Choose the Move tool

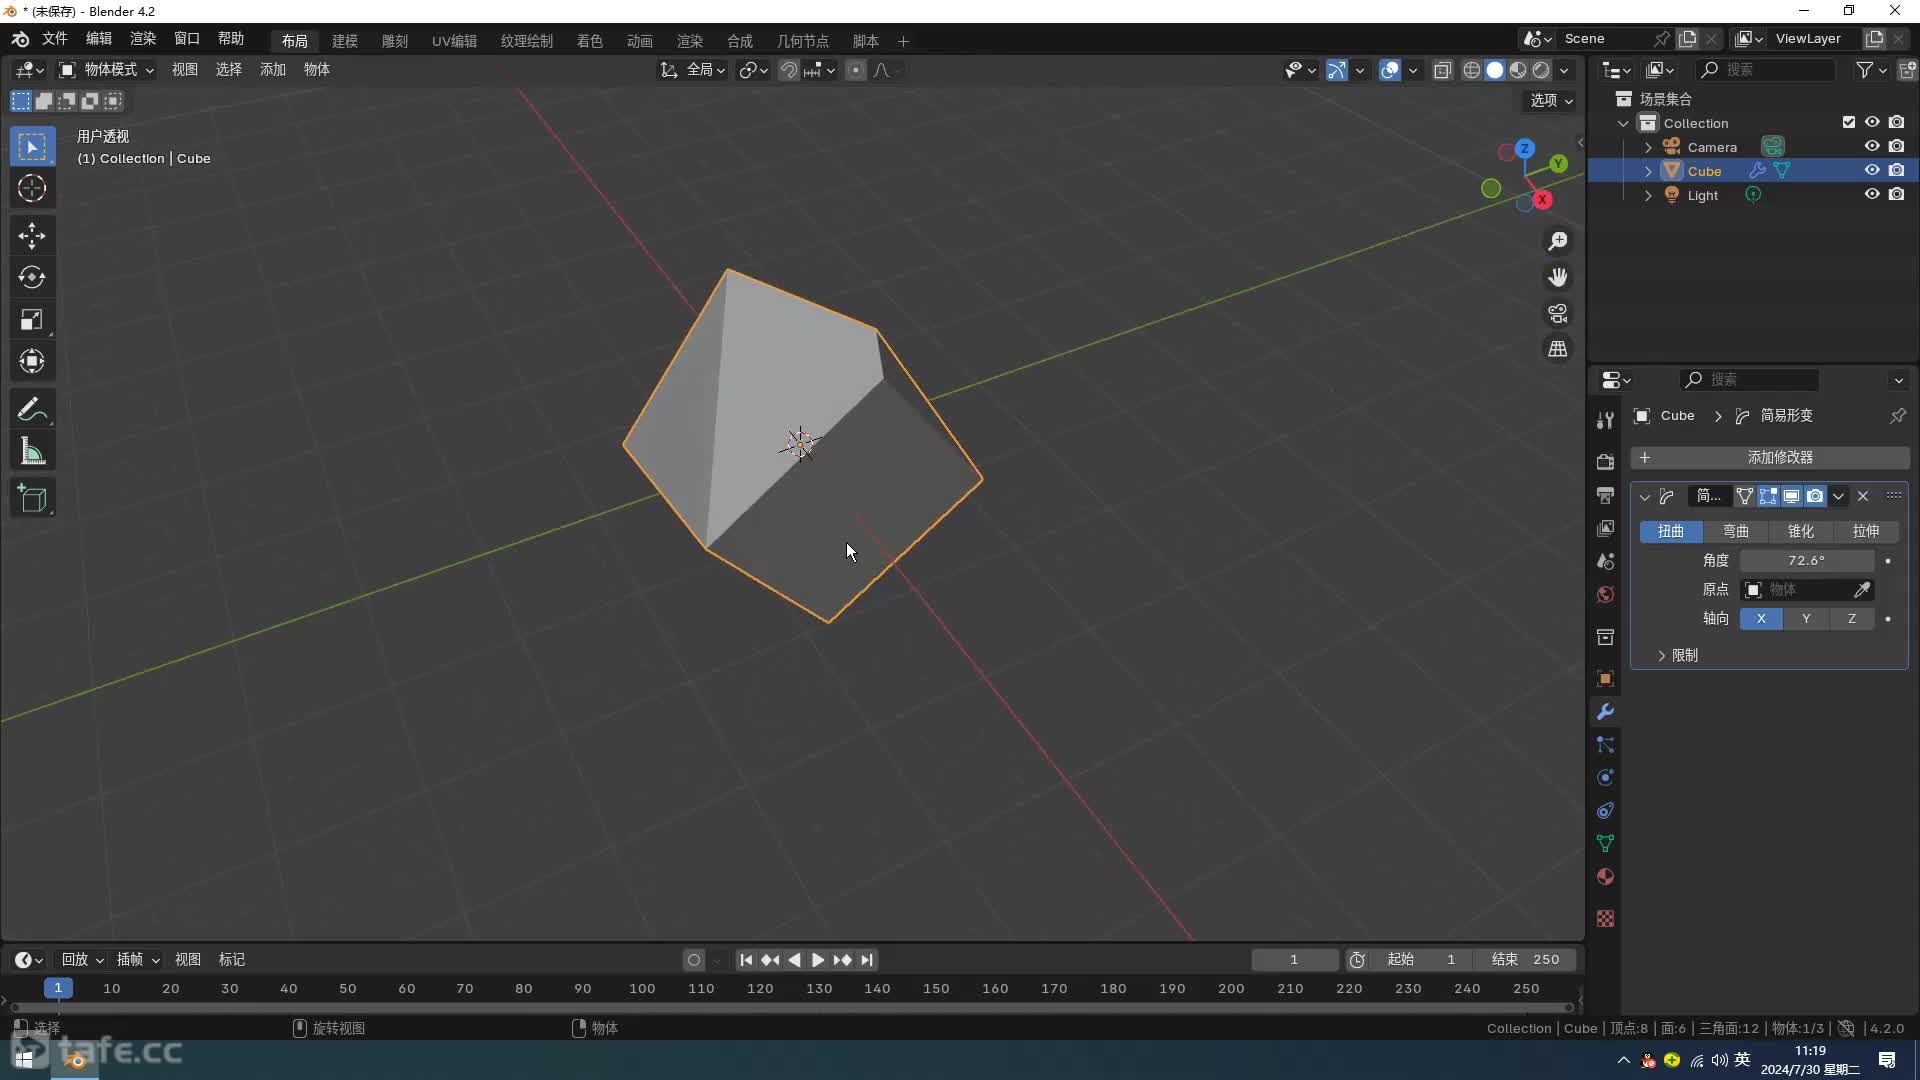(x=32, y=236)
